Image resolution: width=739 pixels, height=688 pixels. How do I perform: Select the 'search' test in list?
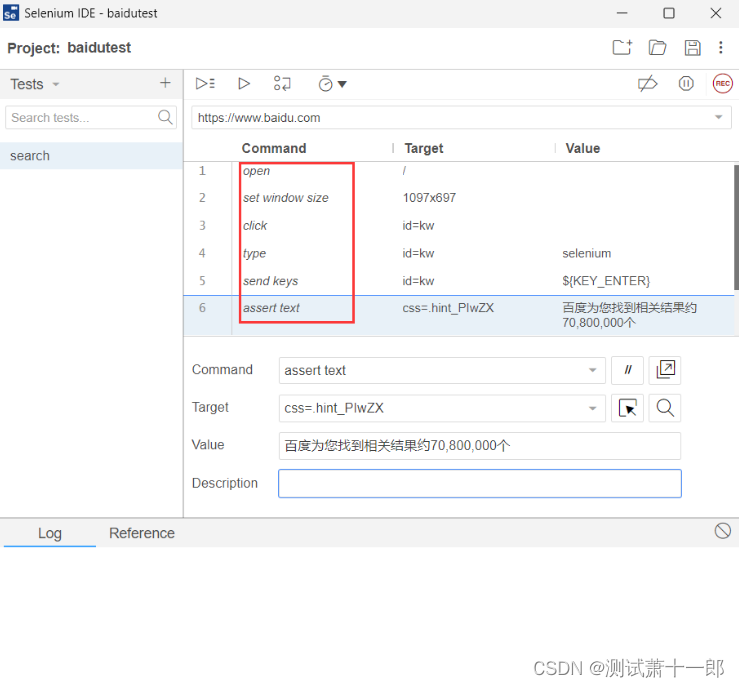(x=91, y=156)
